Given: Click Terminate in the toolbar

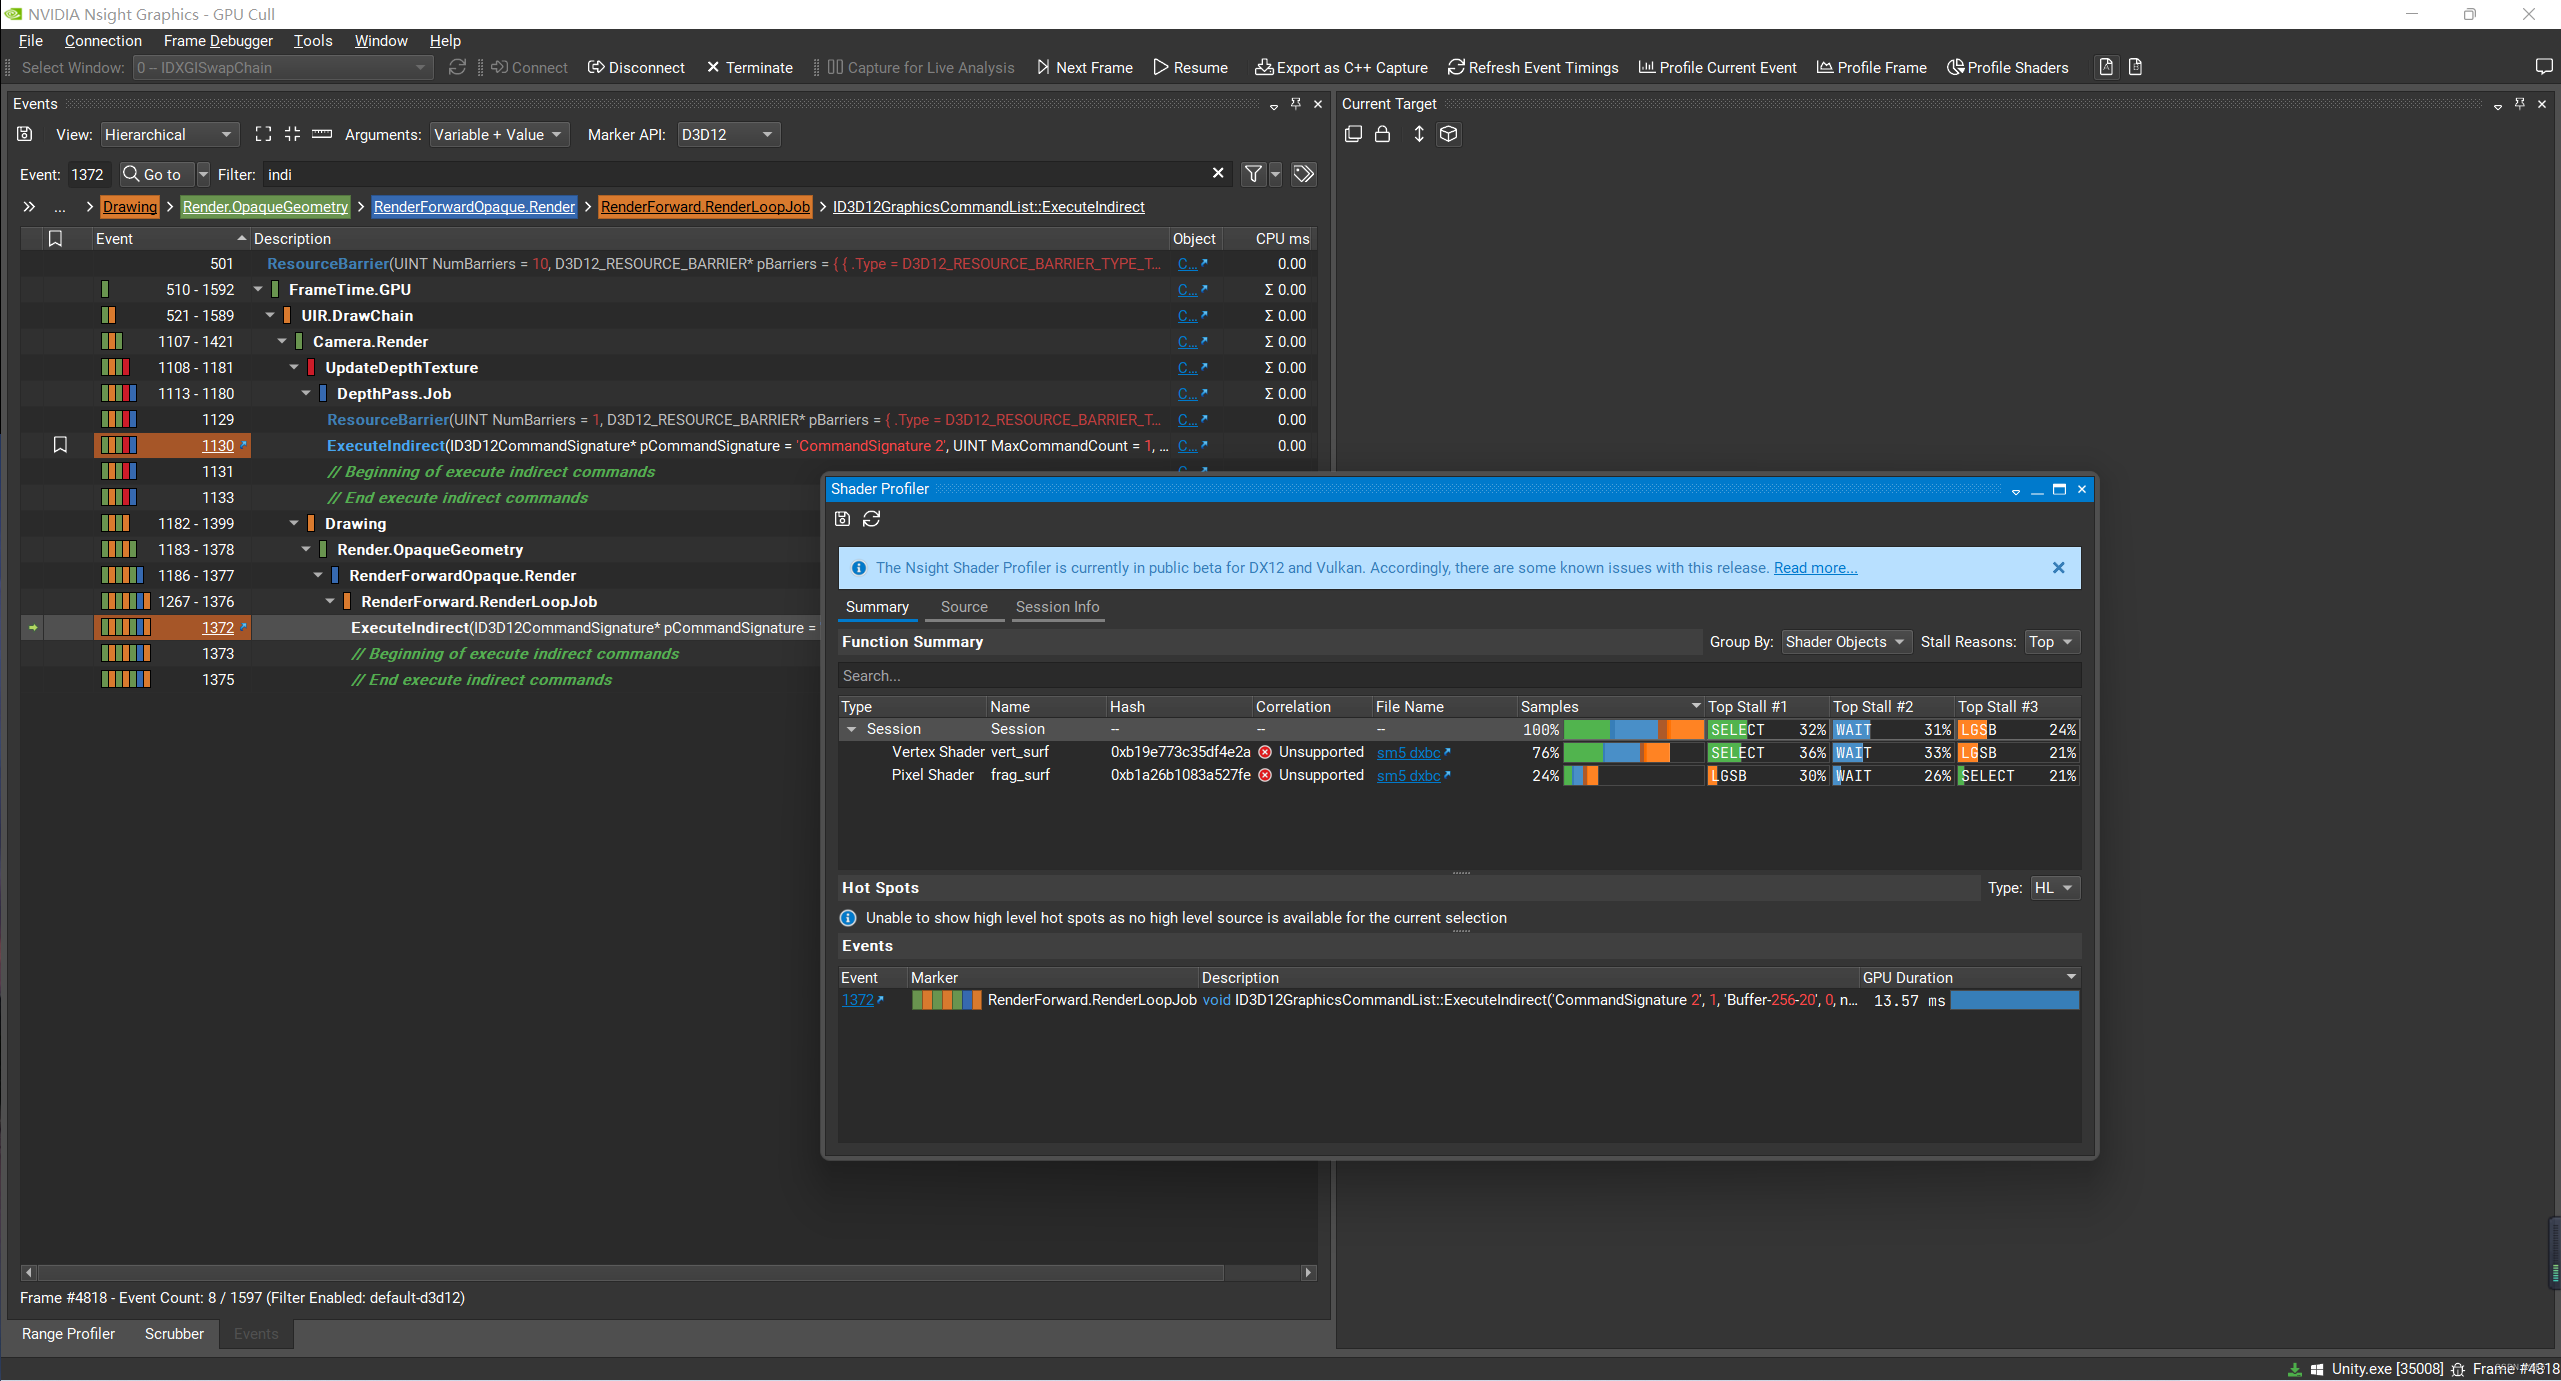Looking at the screenshot, I should pos(749,67).
